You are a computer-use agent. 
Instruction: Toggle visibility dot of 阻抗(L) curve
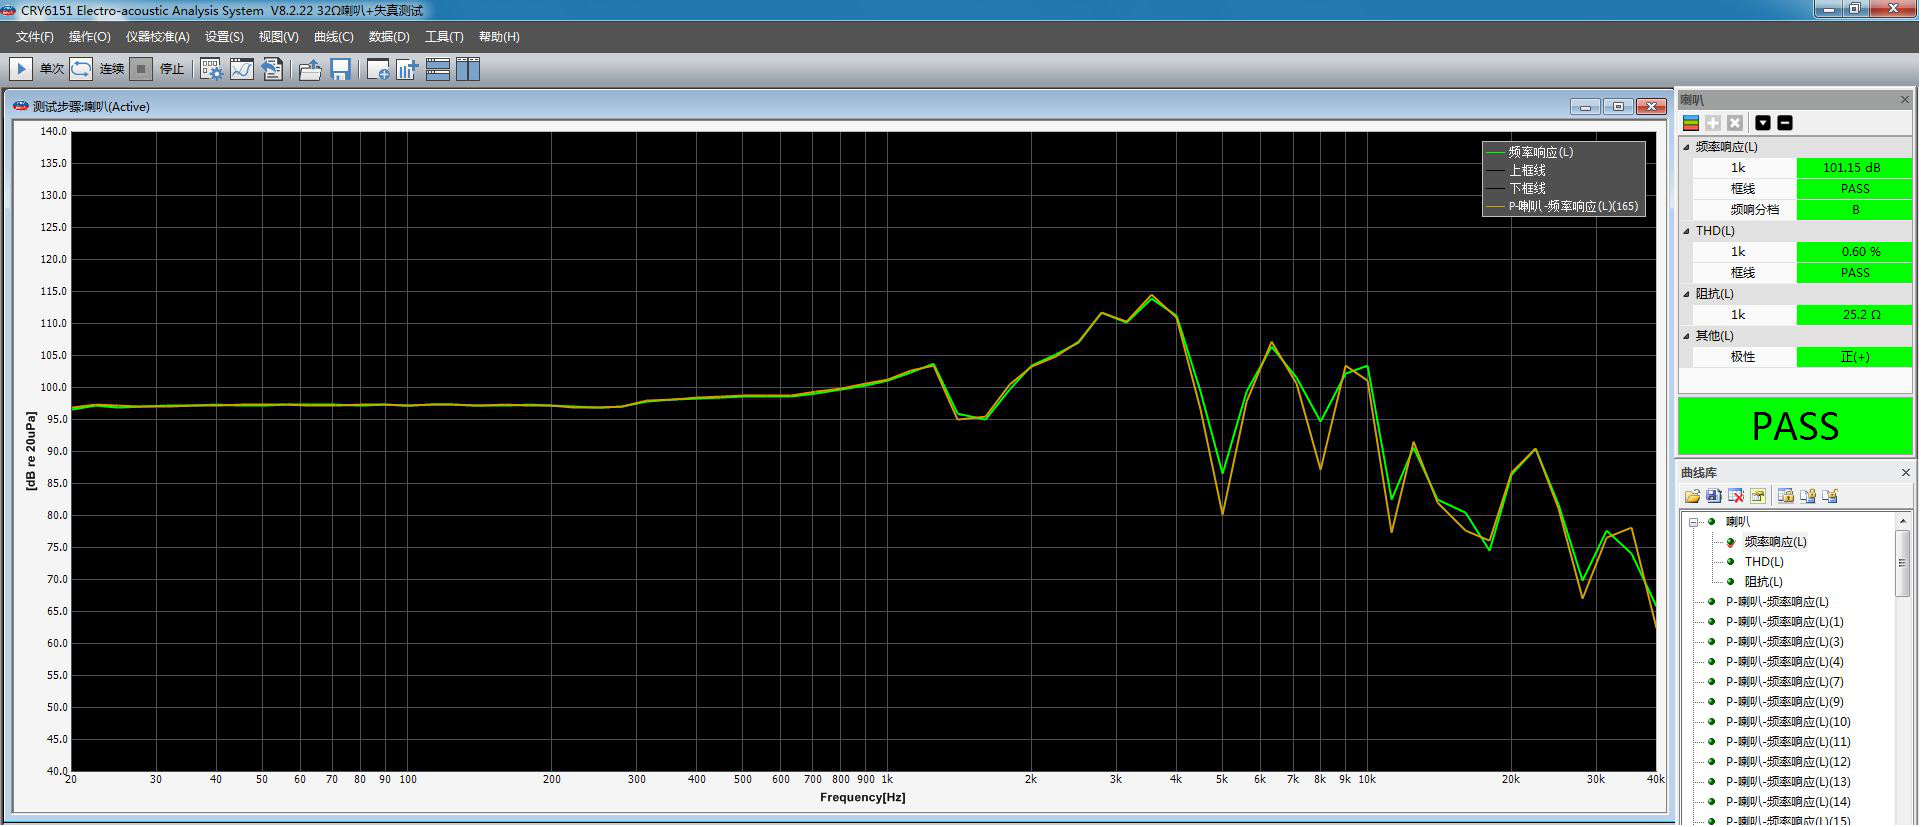pyautogui.click(x=1731, y=582)
